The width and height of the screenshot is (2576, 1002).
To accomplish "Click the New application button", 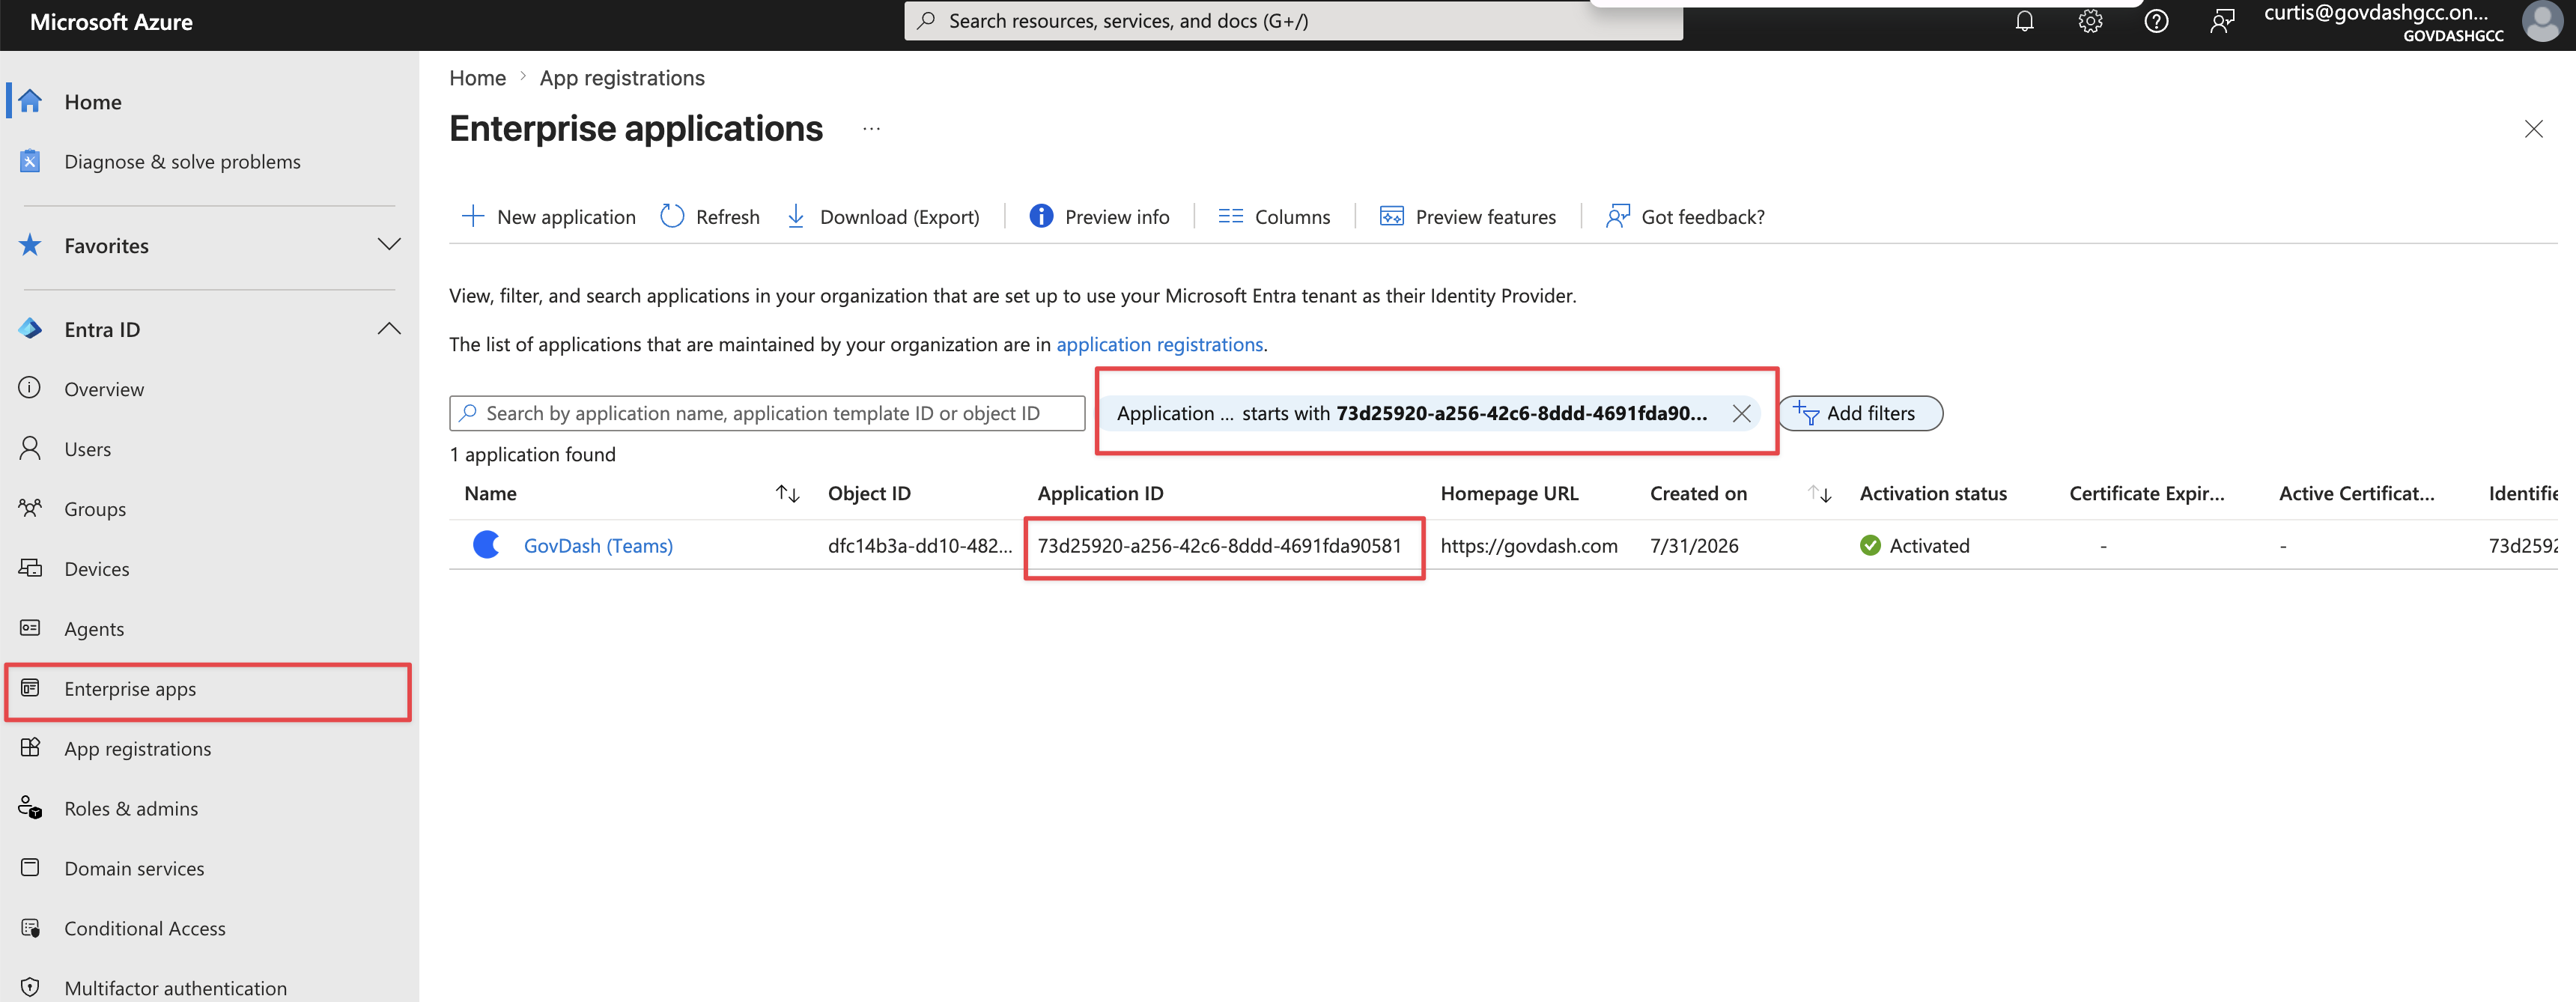I will tap(548, 217).
